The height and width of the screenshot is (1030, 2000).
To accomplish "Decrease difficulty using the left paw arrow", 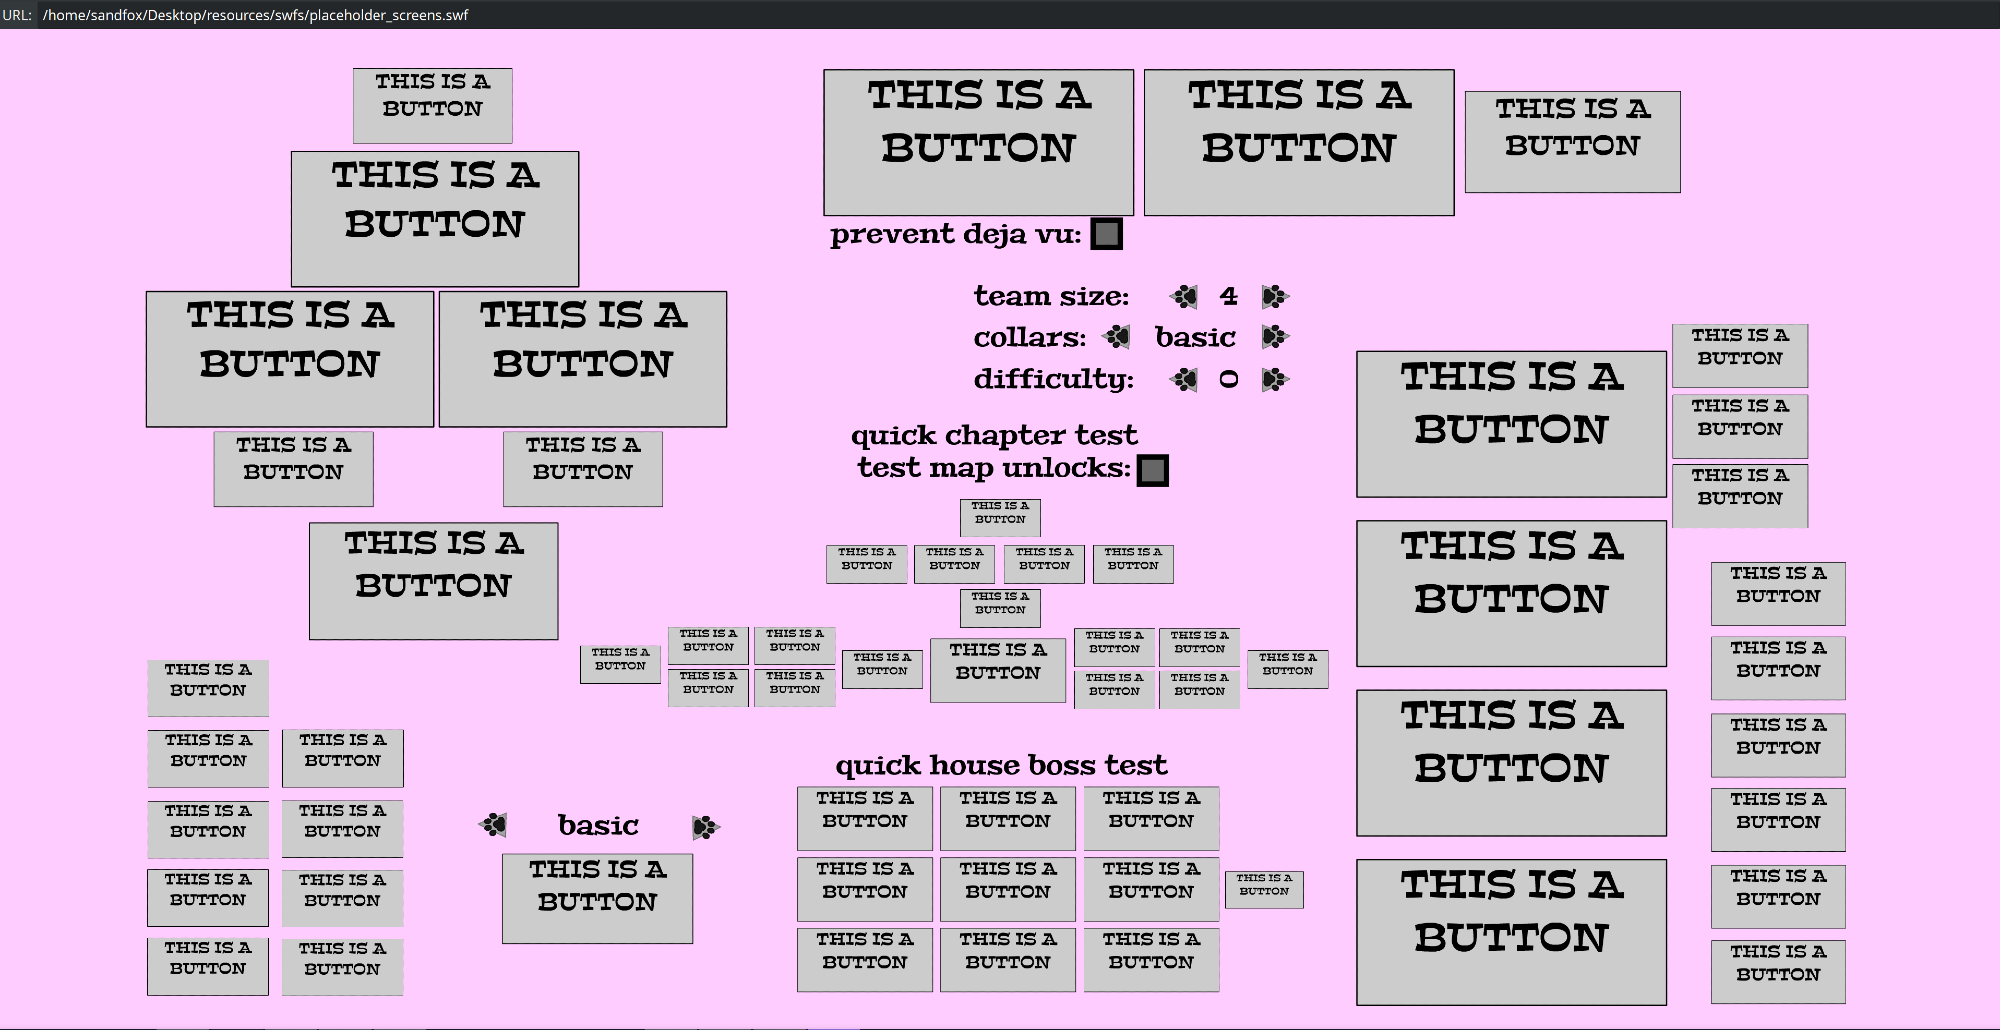I will tap(1184, 380).
